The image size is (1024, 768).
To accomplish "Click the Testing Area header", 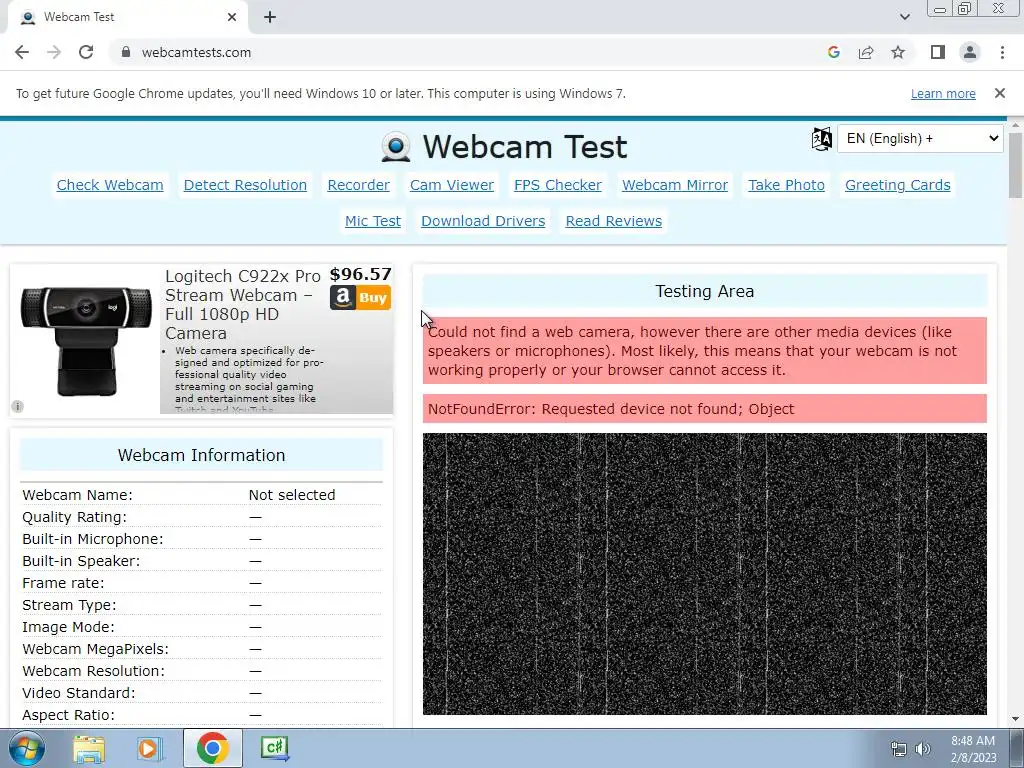I will tap(705, 291).
